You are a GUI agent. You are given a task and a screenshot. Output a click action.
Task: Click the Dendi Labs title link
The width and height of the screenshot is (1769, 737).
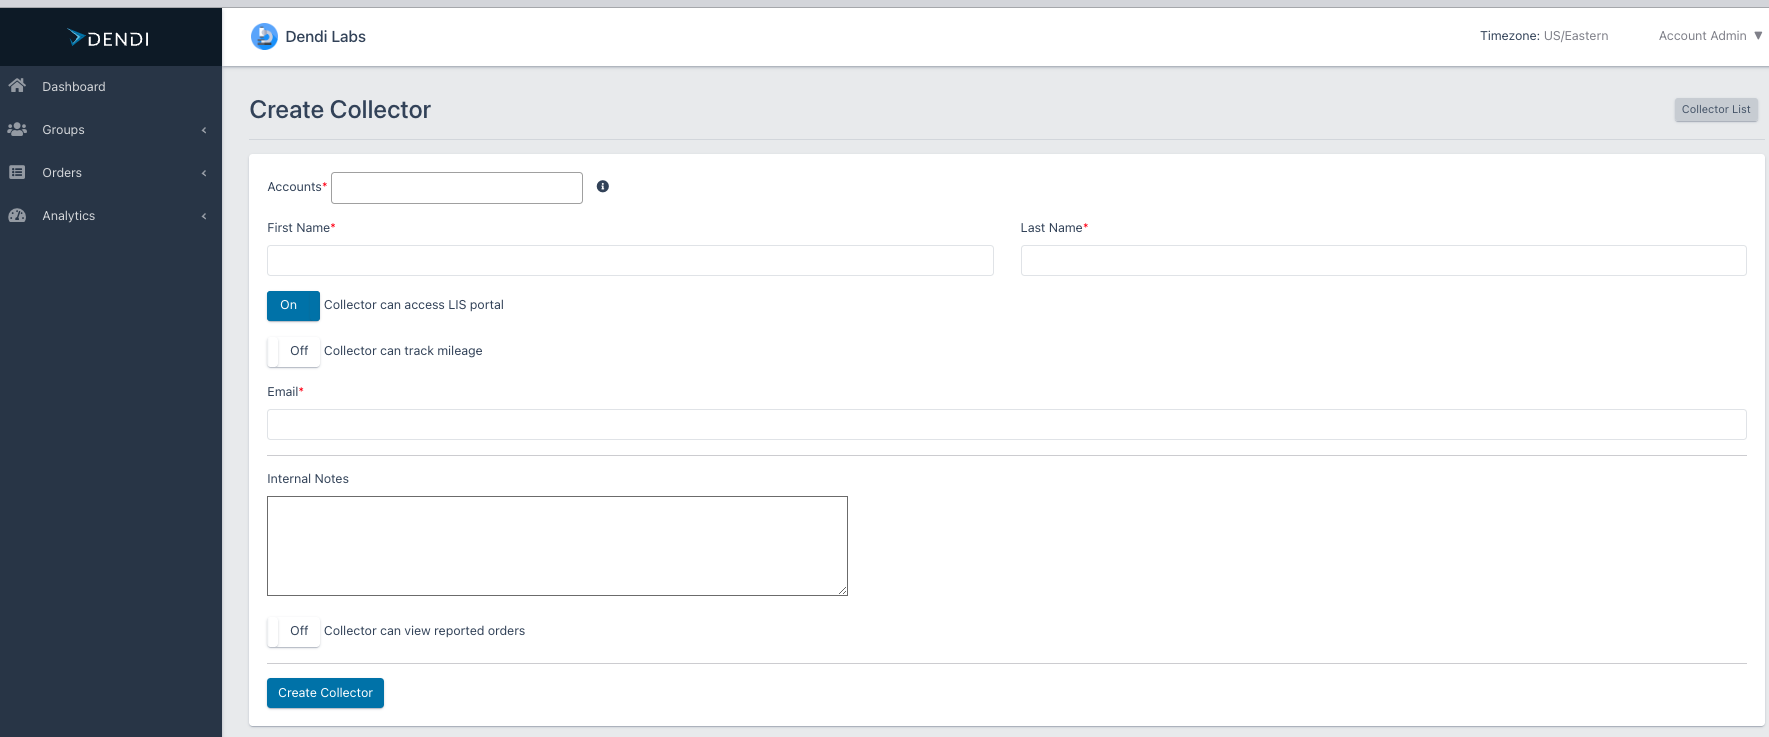pos(325,37)
